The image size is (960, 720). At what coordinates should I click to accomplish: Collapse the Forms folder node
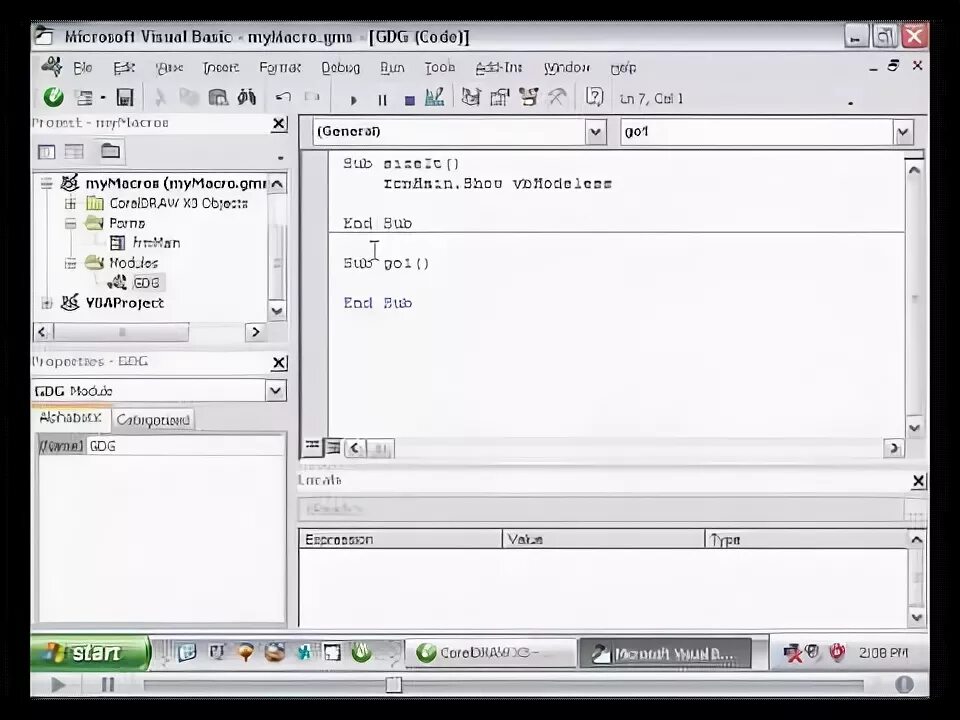[70, 223]
